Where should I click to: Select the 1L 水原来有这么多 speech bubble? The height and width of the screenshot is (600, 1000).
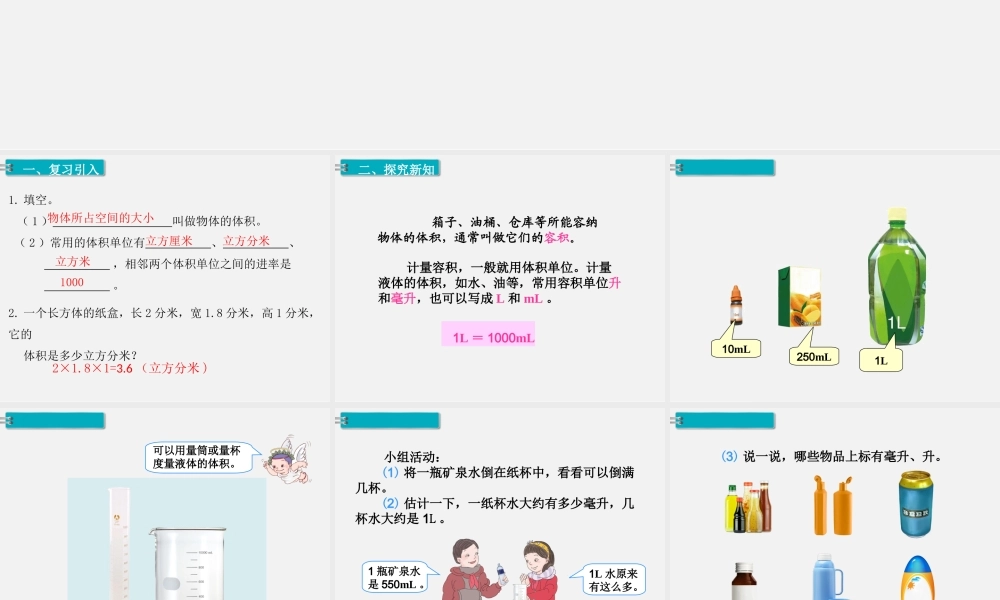click(612, 579)
